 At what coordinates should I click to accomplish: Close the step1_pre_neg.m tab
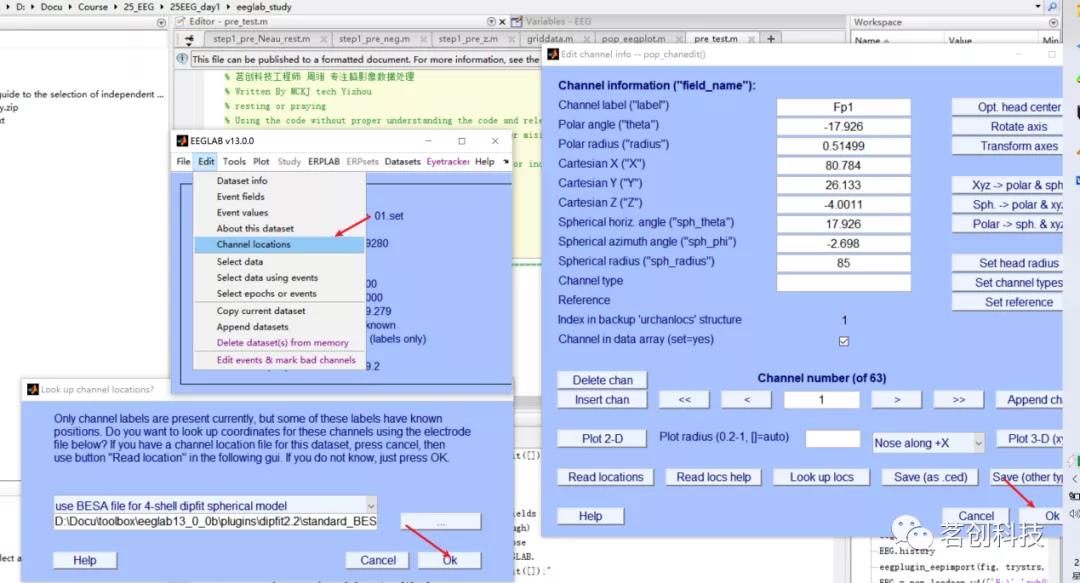click(423, 39)
